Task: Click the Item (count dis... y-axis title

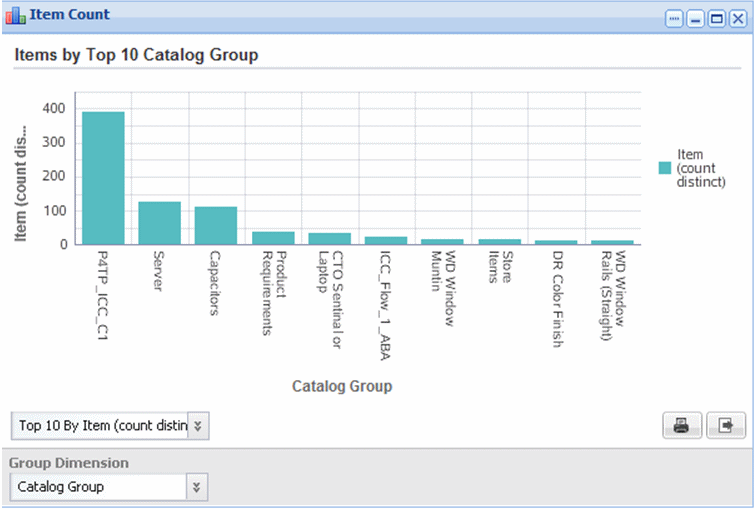Action: [20, 184]
